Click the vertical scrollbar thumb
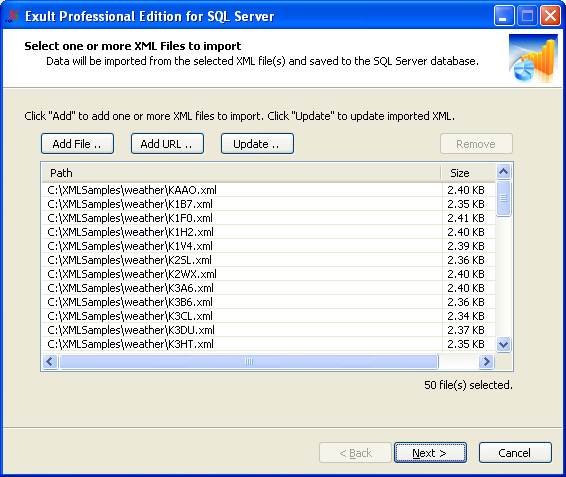This screenshot has height=477, width=566. click(504, 198)
